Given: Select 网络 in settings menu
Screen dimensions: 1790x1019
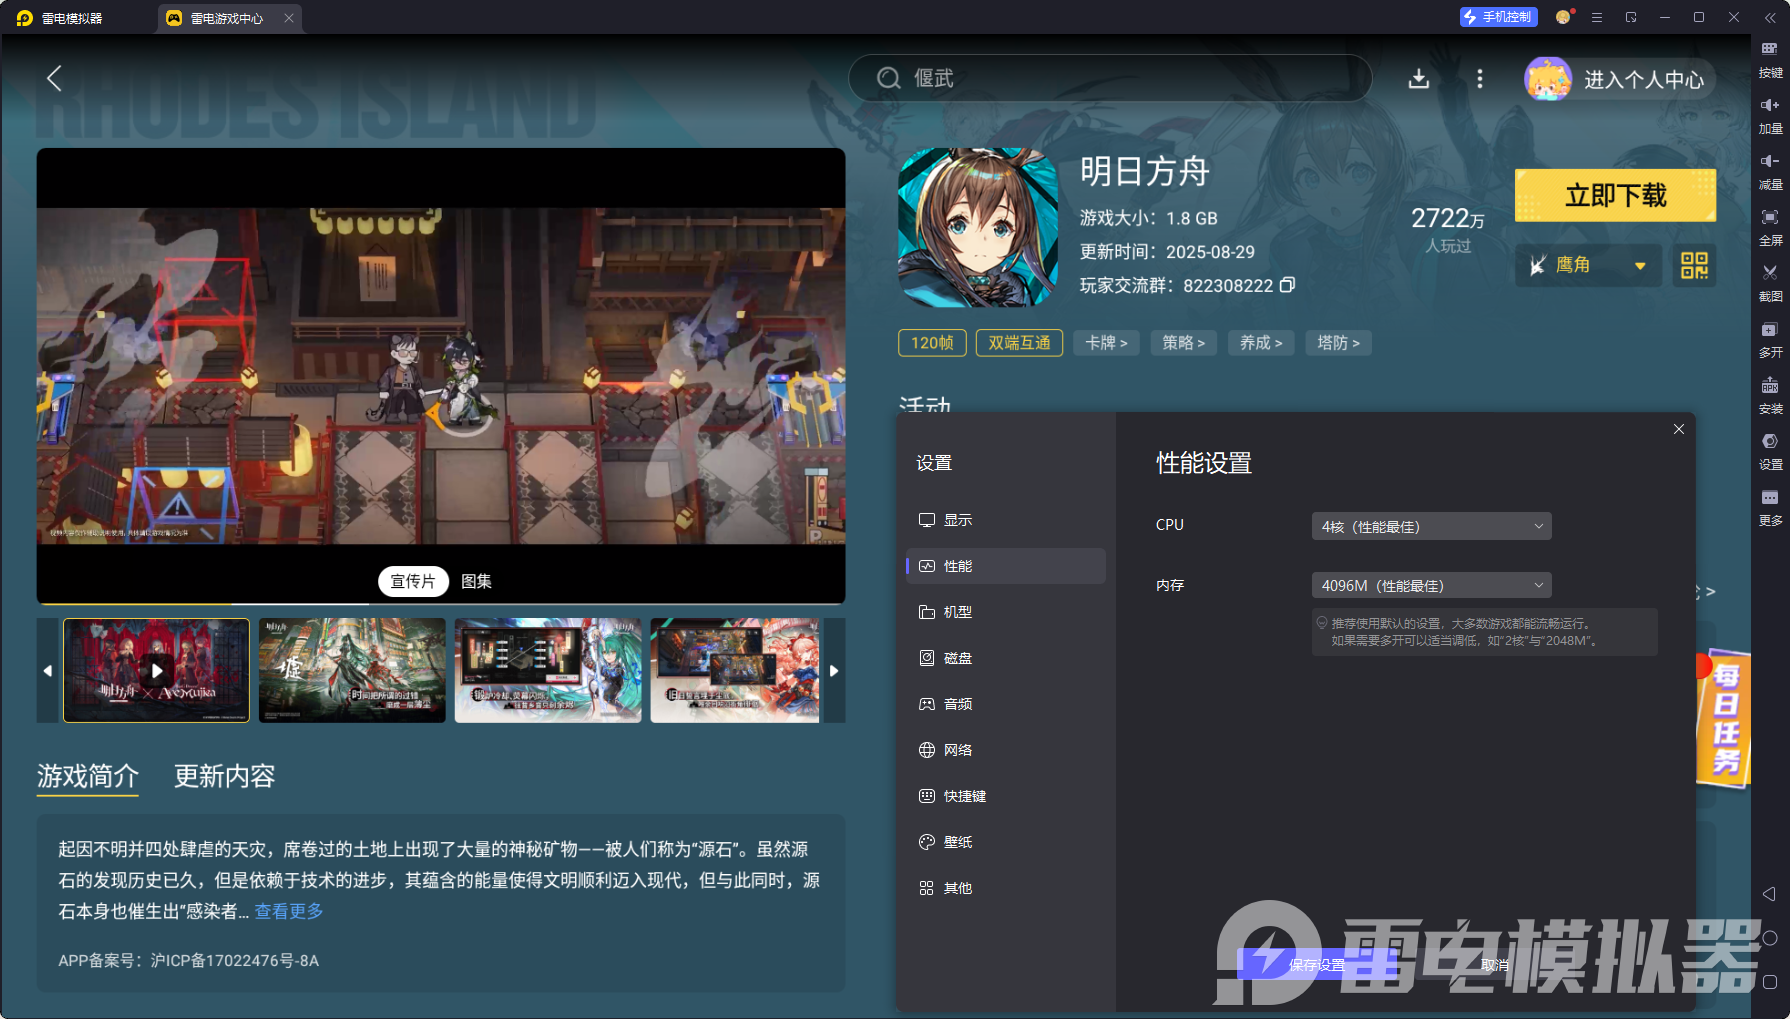Looking at the screenshot, I should tap(1006, 750).
